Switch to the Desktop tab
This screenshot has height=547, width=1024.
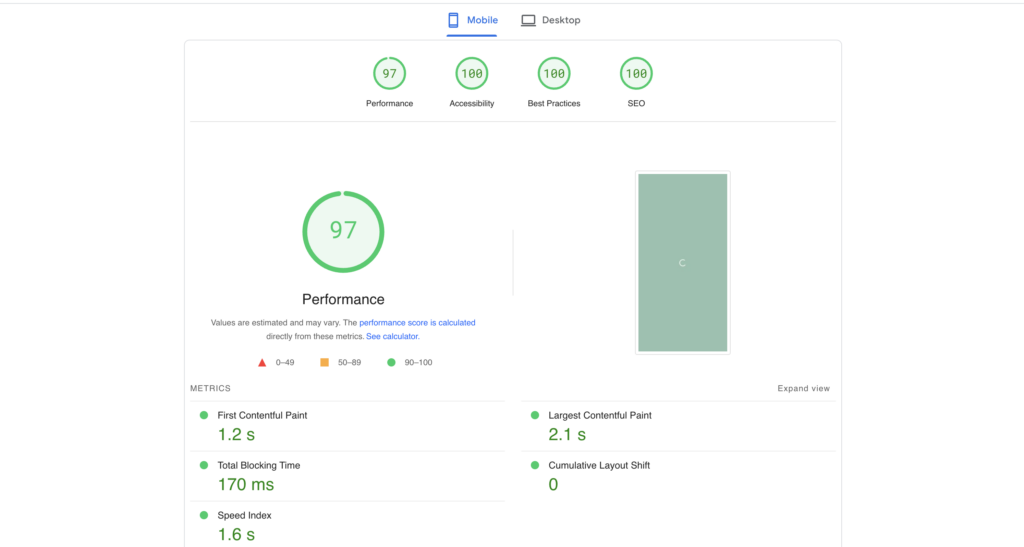point(551,20)
